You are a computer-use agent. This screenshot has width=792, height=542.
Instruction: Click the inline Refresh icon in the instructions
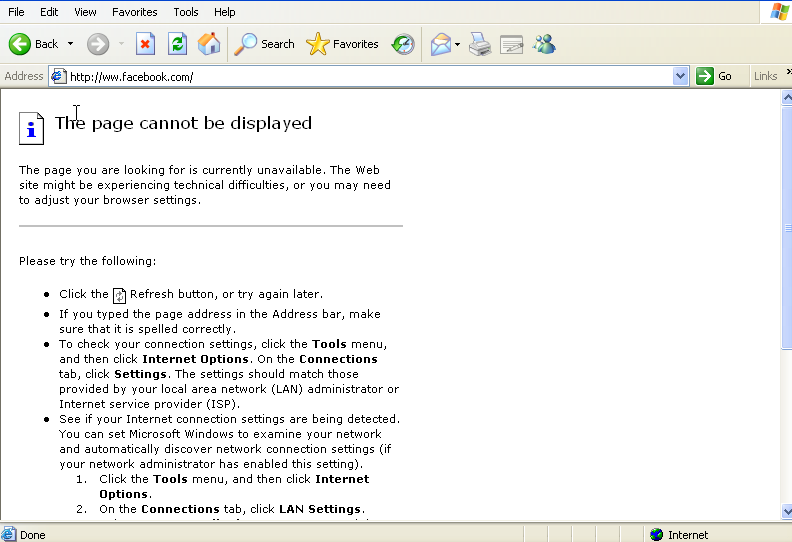pyautogui.click(x=119, y=295)
